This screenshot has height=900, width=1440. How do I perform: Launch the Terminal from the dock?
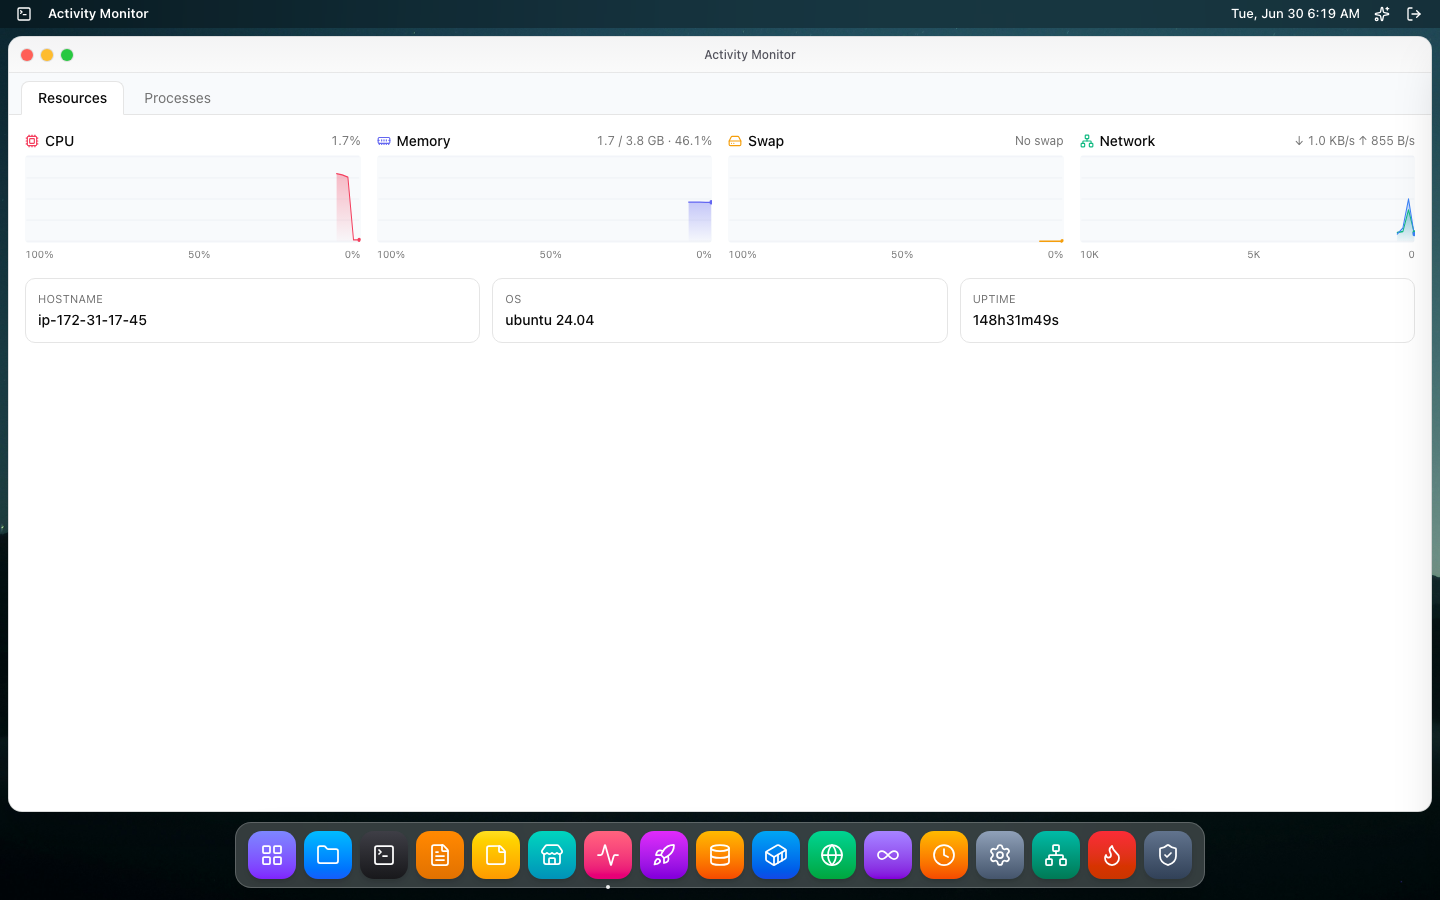pos(384,855)
